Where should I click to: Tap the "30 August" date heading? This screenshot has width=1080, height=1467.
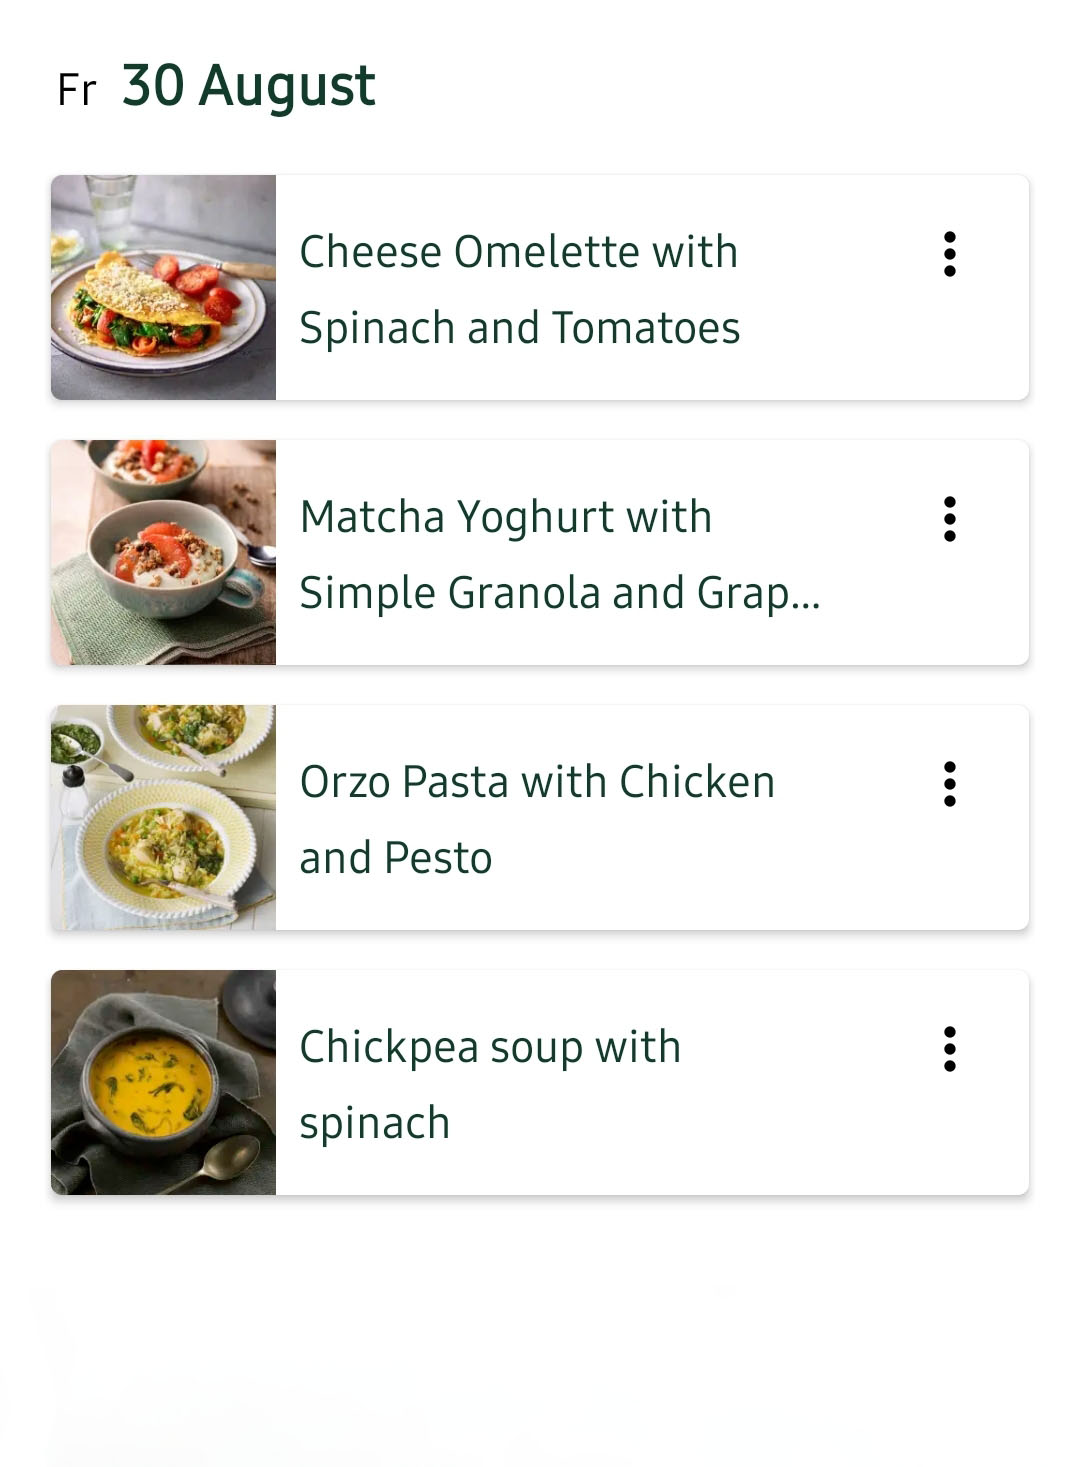pyautogui.click(x=249, y=86)
